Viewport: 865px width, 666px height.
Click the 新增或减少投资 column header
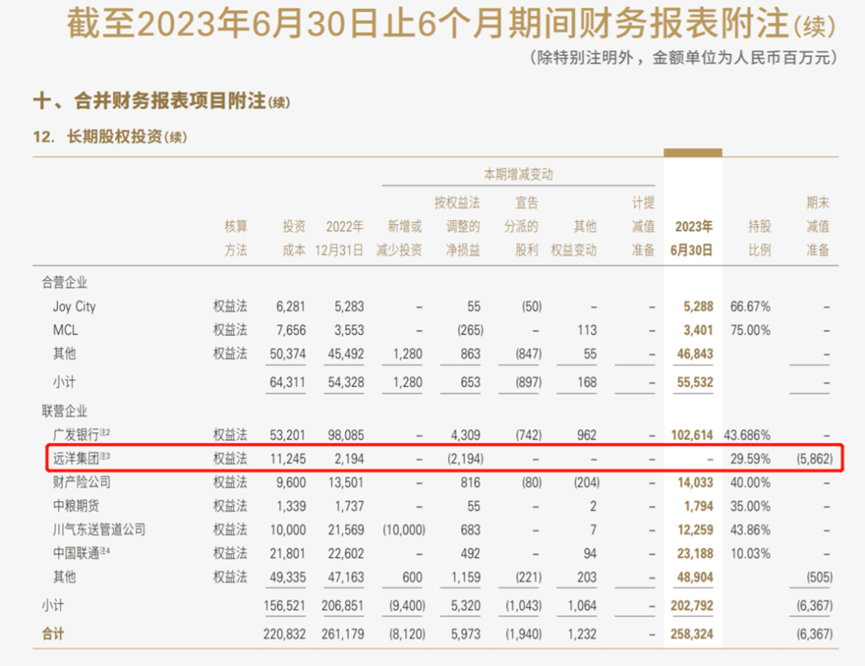(x=399, y=238)
